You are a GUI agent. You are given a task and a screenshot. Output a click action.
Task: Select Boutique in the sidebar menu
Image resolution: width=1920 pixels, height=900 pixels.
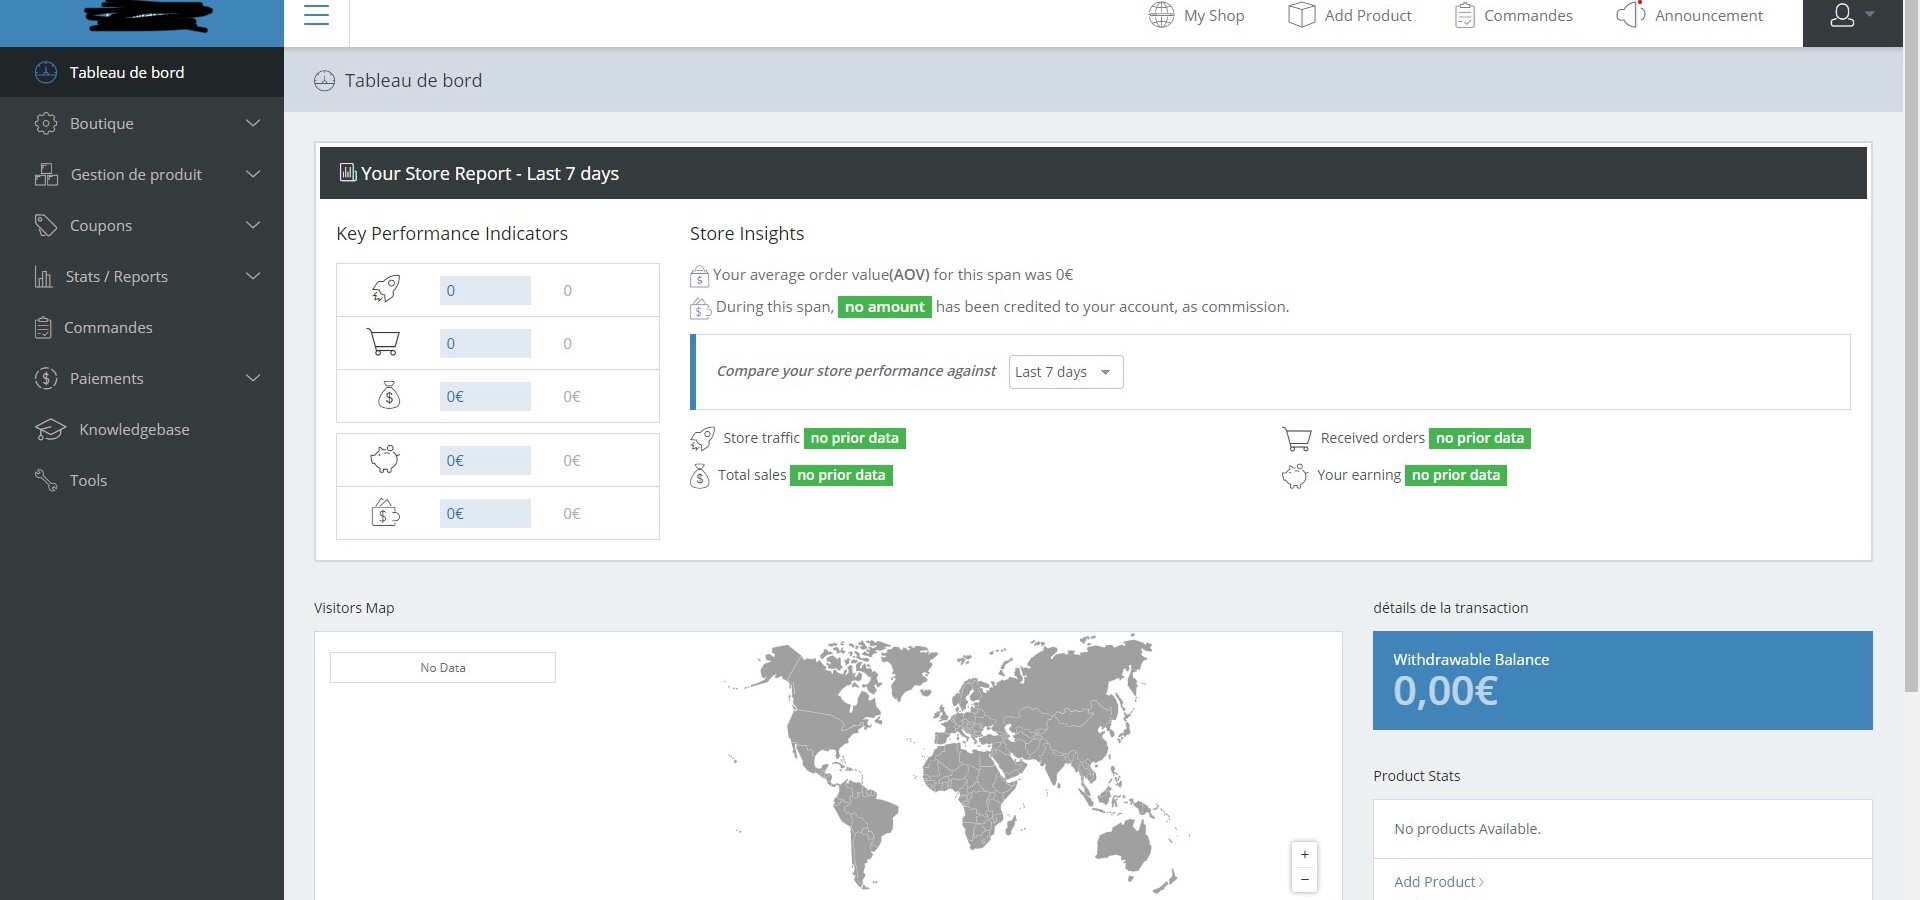142,123
